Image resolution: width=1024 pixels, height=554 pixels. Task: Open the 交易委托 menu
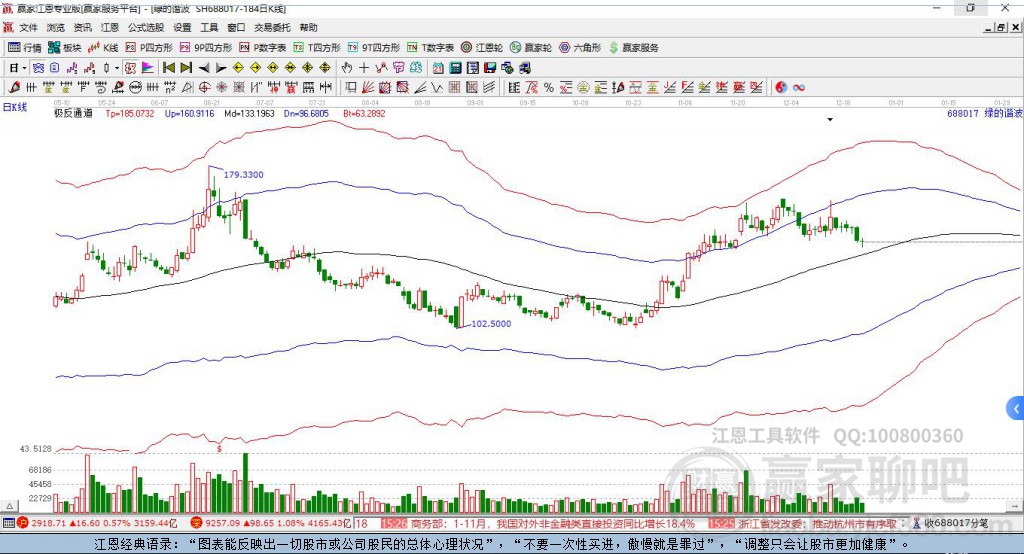pyautogui.click(x=272, y=27)
